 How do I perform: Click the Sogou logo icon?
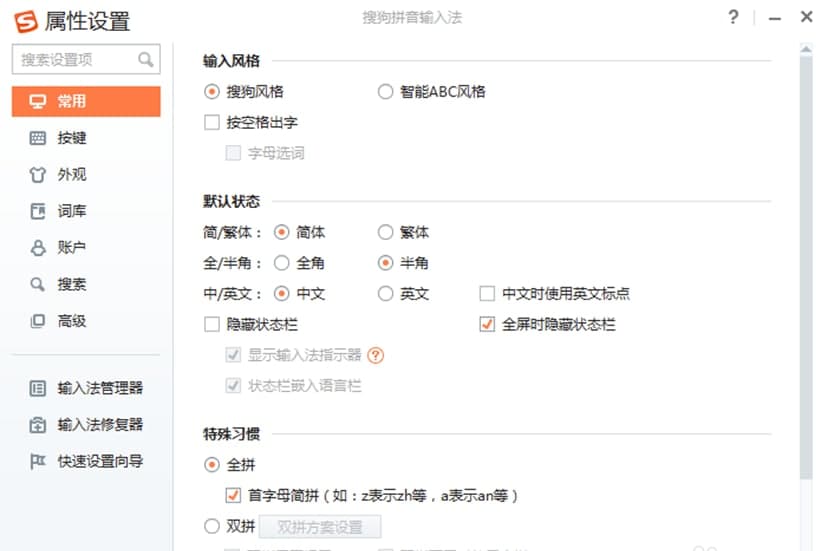point(26,21)
